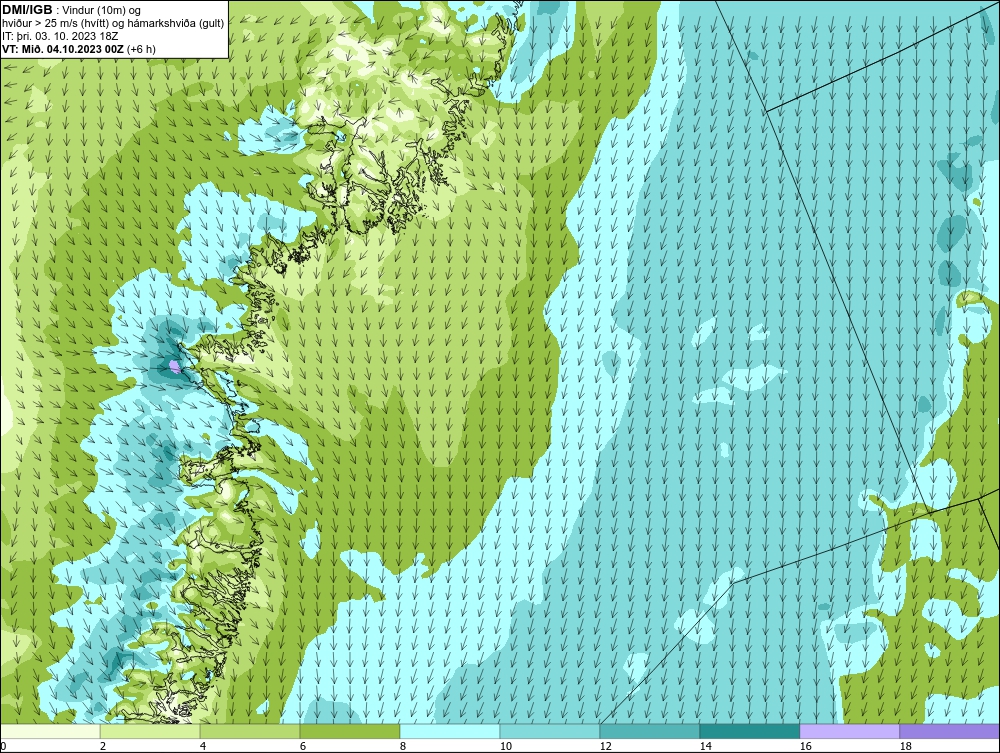This screenshot has width=1000, height=753.
Task: Click the 8–10 m/s pale cyan legend swatch
Action: click(450, 731)
